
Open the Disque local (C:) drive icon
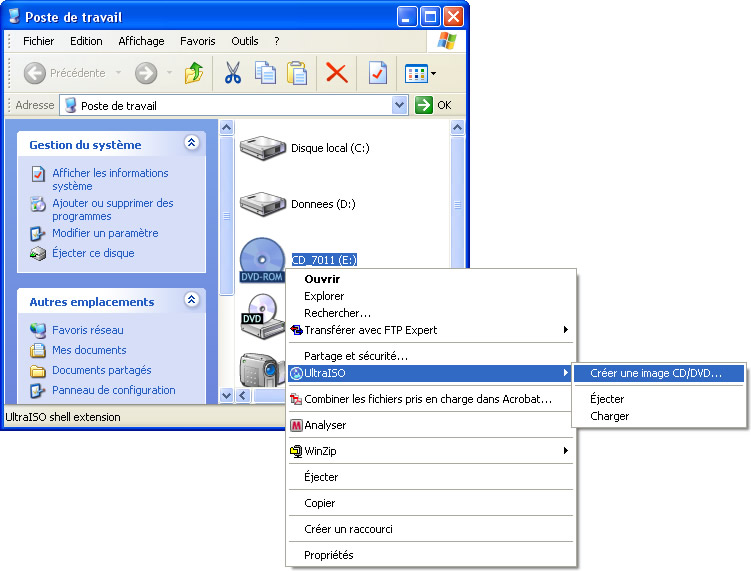coord(263,148)
